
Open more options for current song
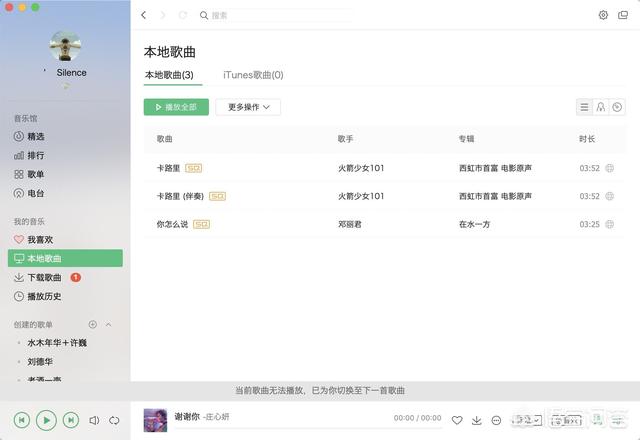point(496,420)
